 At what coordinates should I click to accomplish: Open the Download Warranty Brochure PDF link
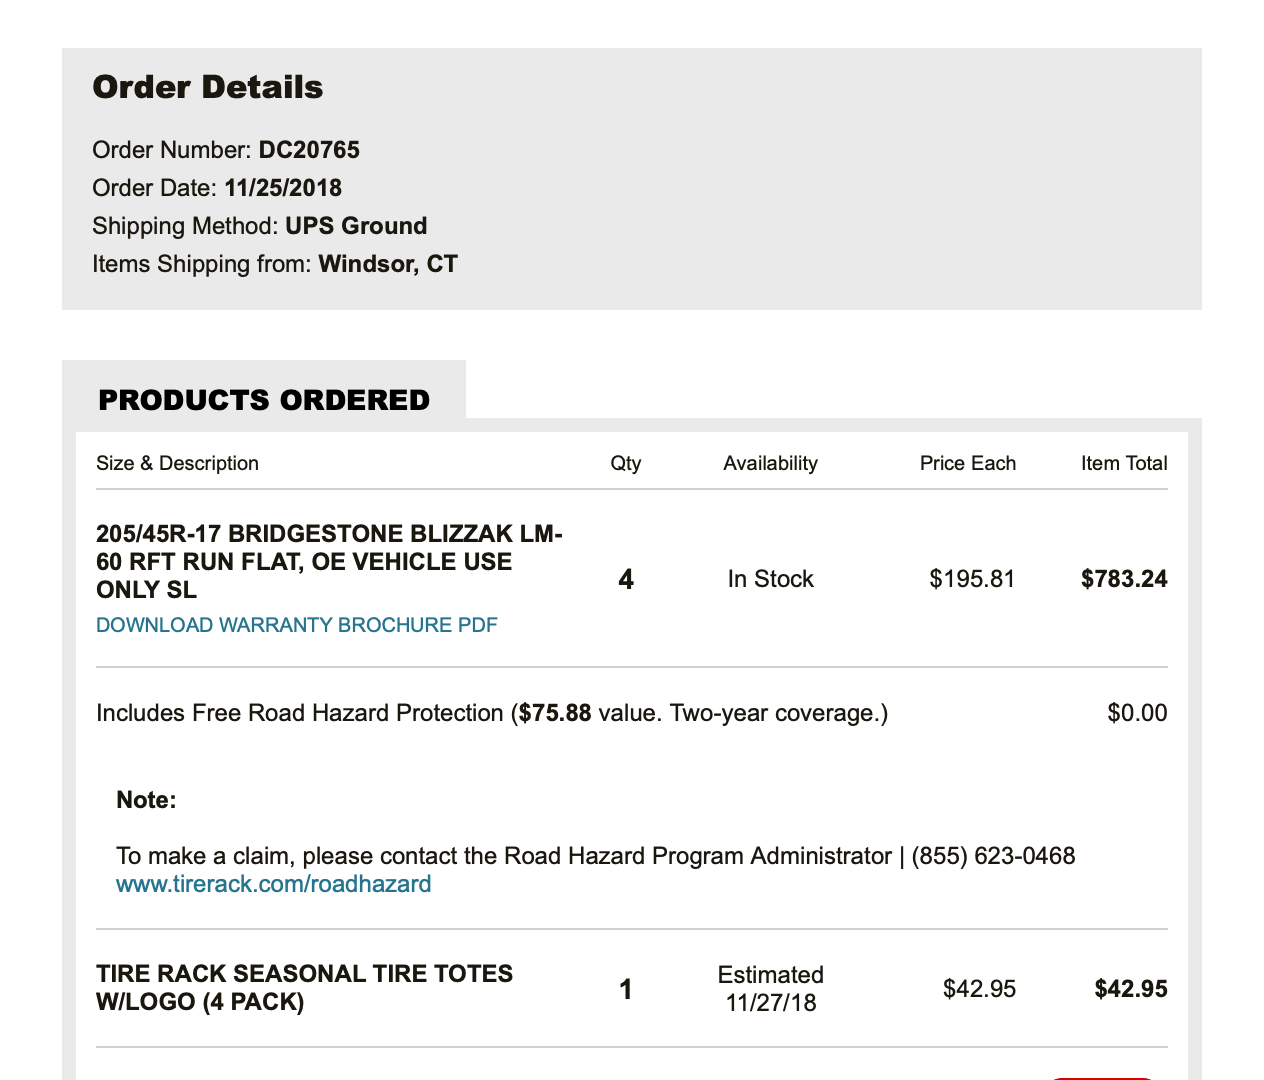click(x=296, y=625)
